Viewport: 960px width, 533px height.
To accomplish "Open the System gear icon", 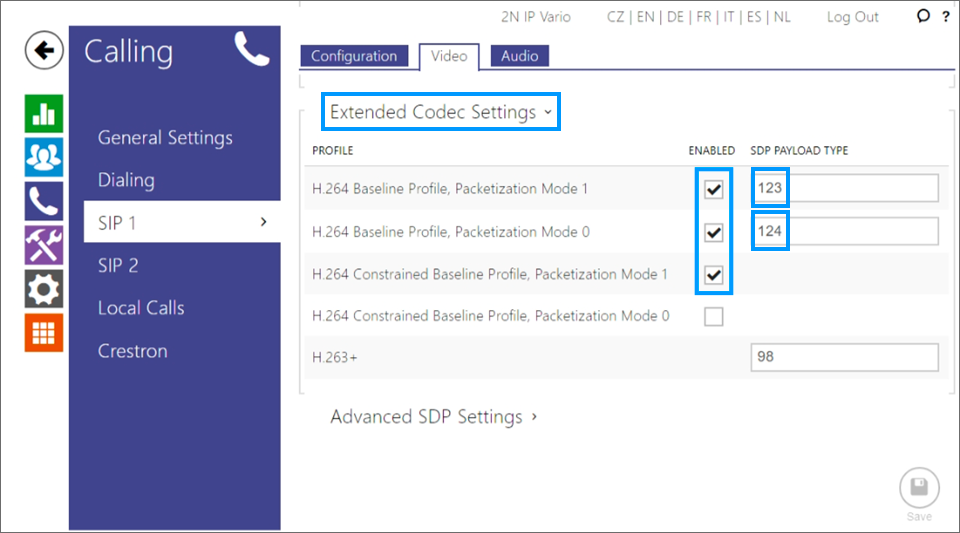I will tap(44, 289).
